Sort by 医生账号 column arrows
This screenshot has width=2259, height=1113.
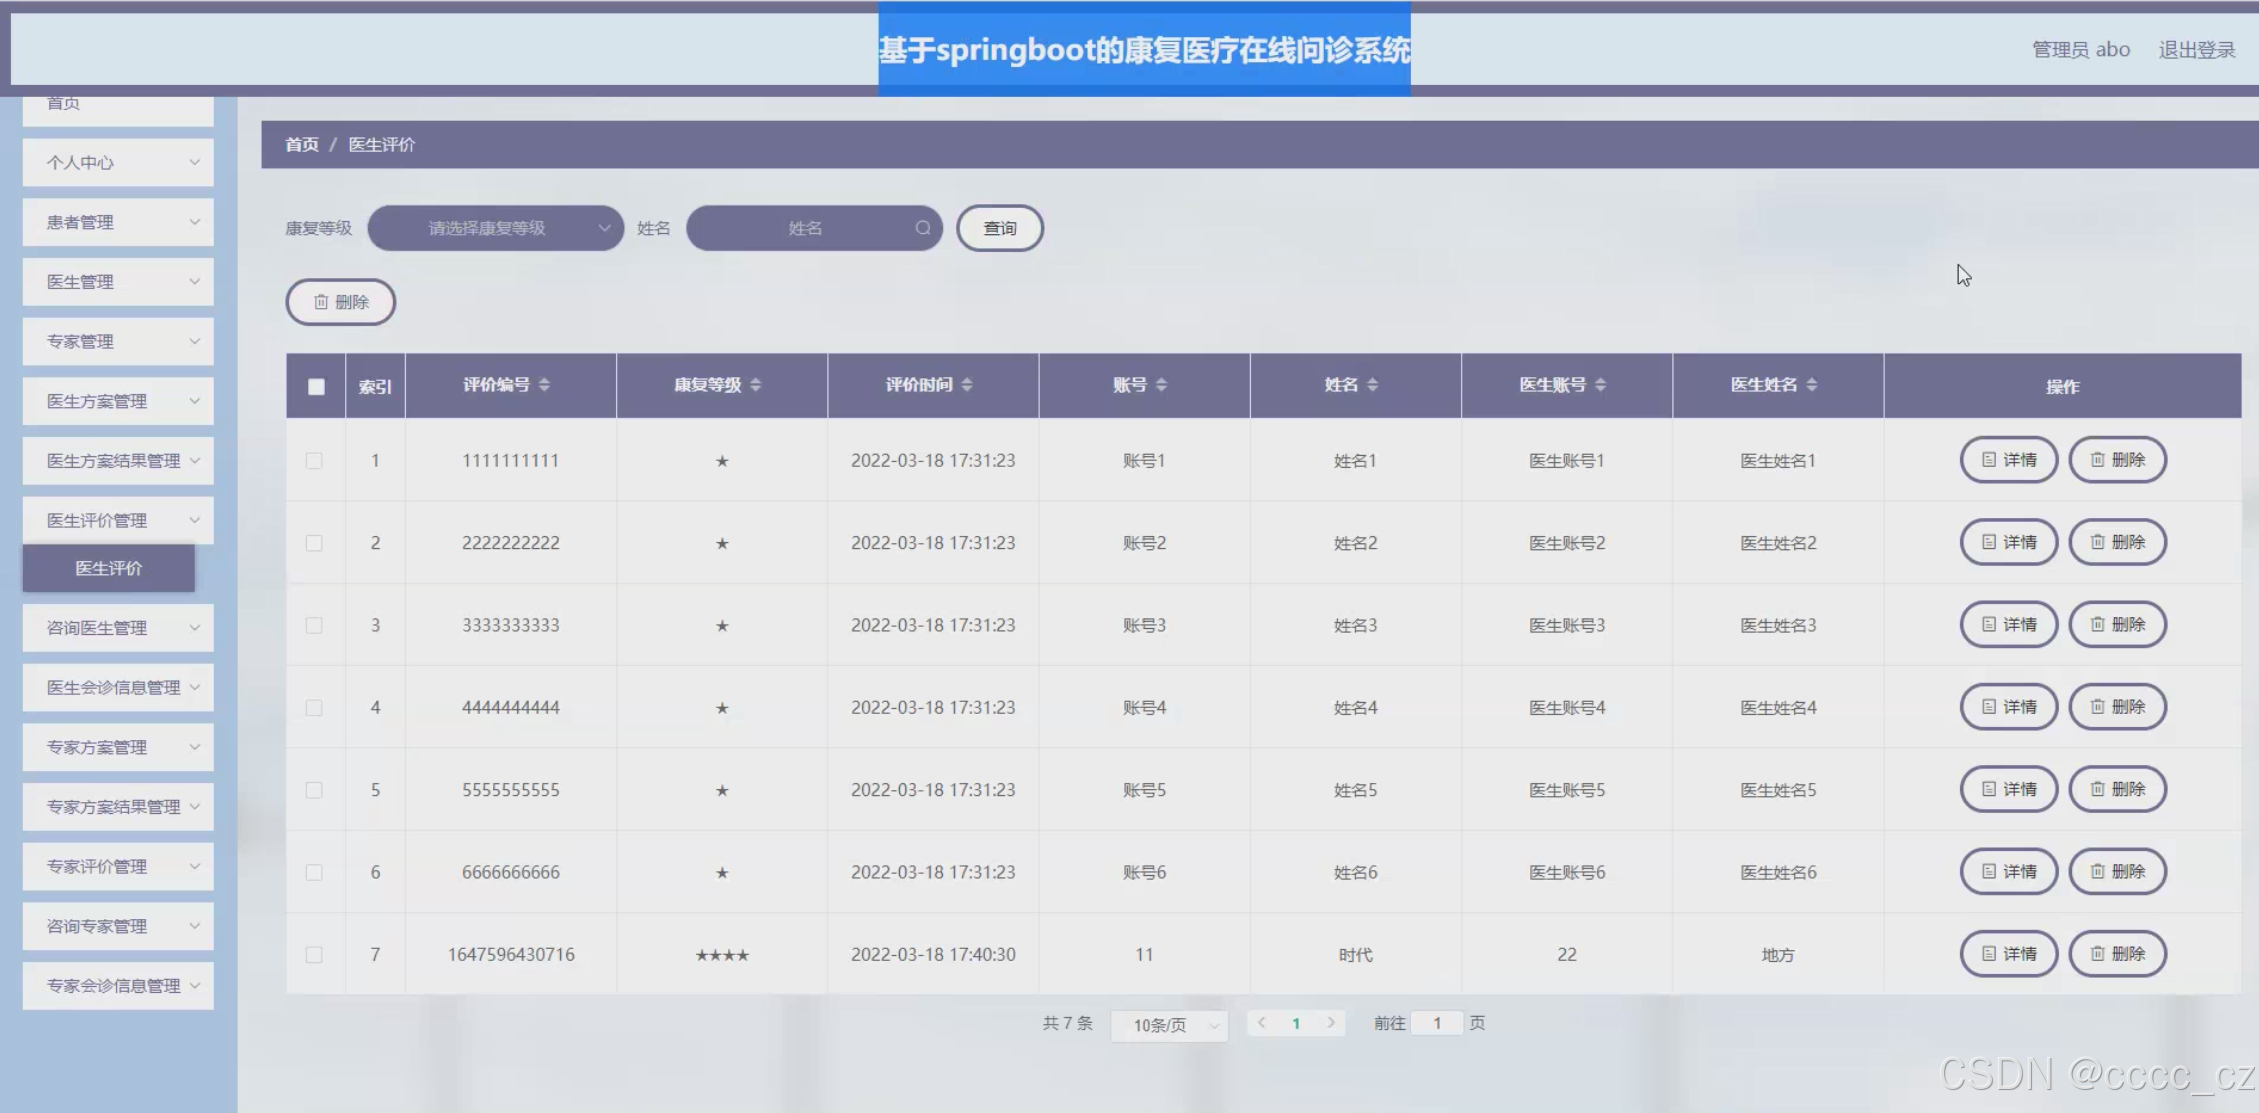point(1600,385)
